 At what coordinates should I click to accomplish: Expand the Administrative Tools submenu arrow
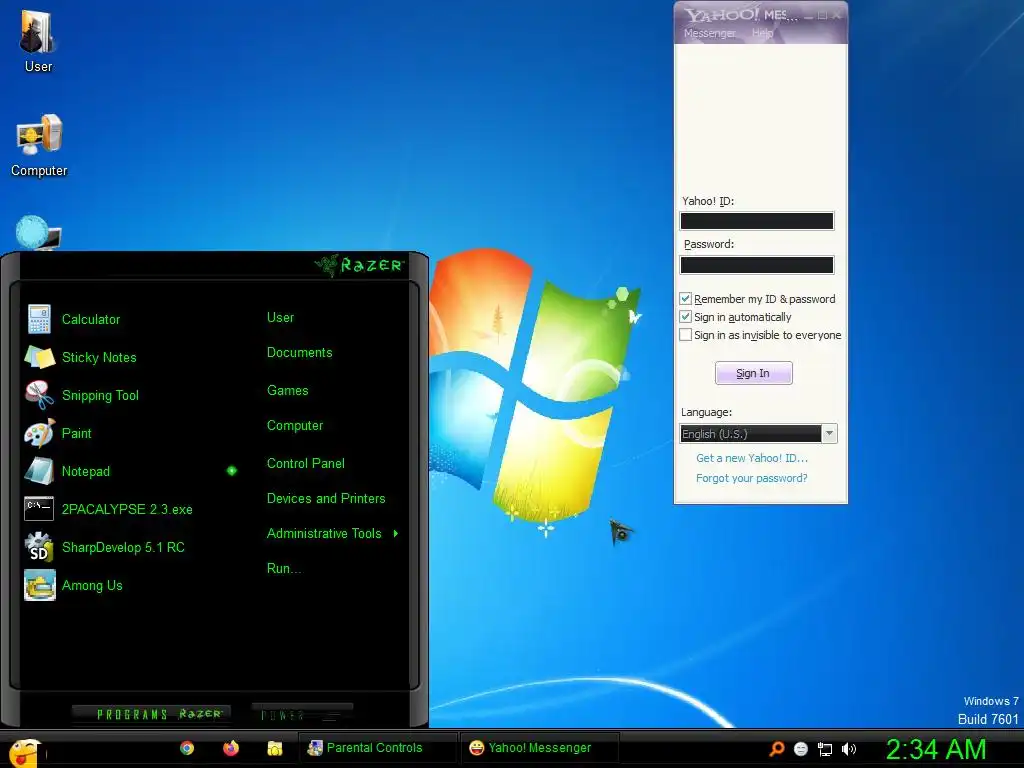point(396,534)
